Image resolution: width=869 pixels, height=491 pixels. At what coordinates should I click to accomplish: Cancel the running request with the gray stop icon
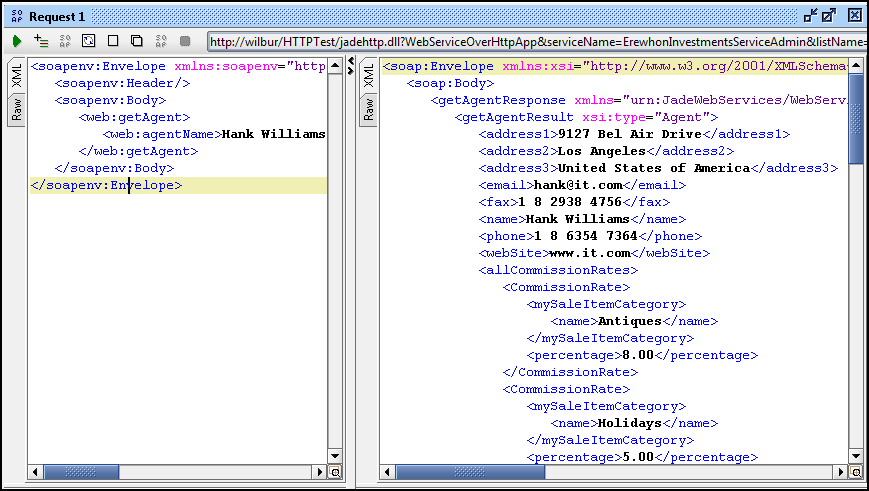click(x=185, y=41)
